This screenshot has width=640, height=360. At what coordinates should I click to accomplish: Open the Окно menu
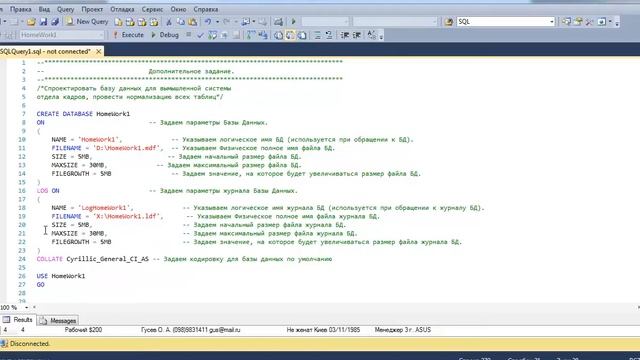pos(178,9)
